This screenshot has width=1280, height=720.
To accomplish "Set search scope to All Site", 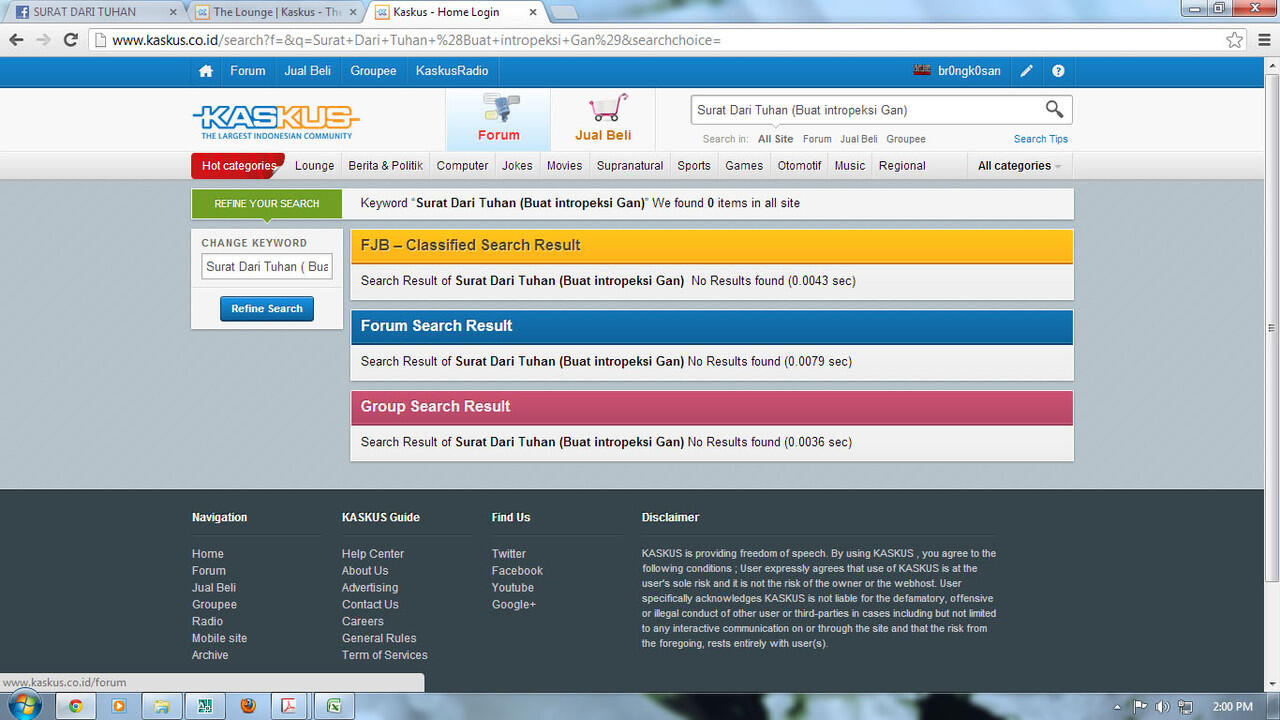I will pyautogui.click(x=775, y=139).
